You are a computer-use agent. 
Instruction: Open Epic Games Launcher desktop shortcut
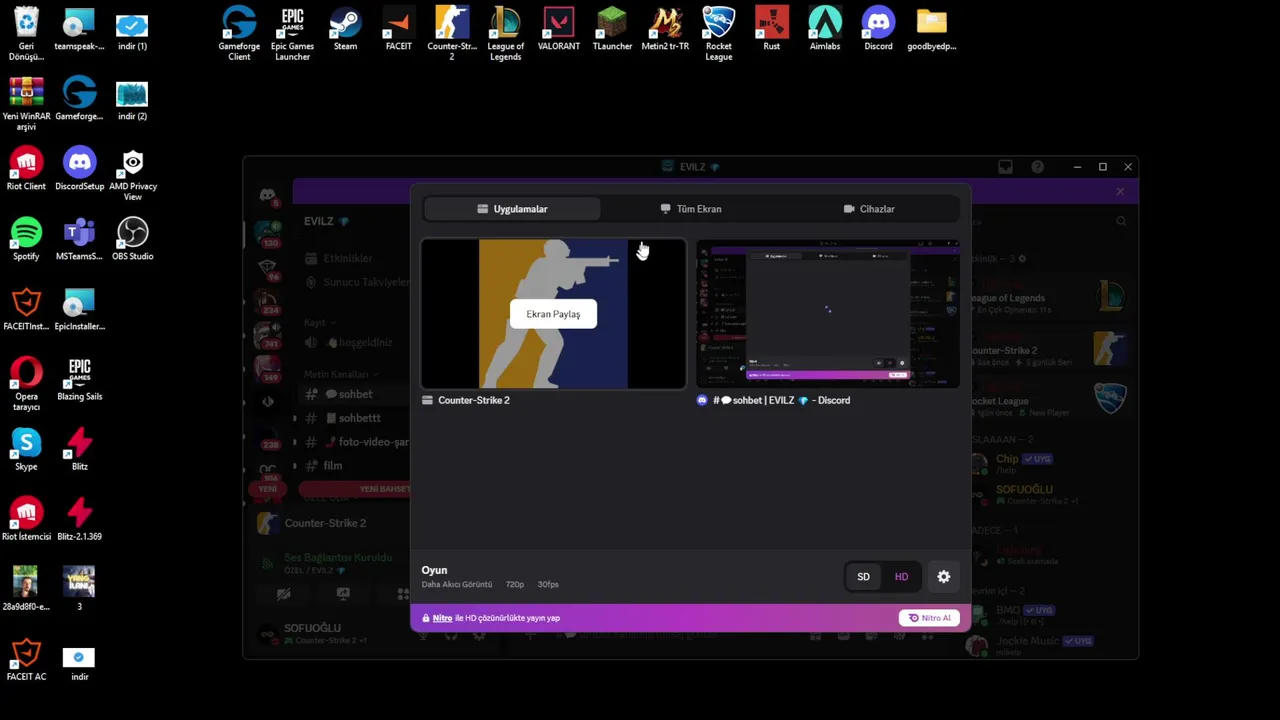coord(292,34)
